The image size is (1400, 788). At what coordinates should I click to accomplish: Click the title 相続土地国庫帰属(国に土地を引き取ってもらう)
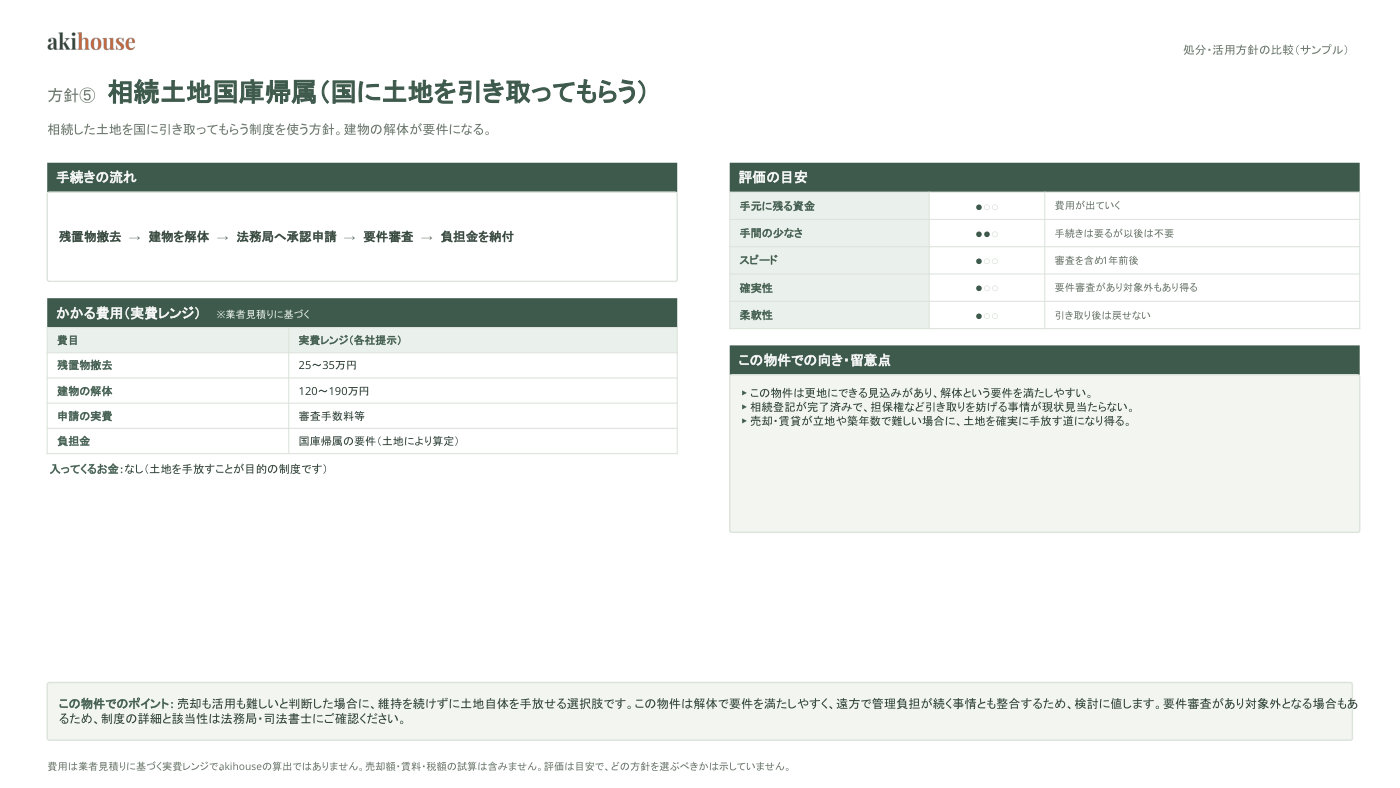377,93
